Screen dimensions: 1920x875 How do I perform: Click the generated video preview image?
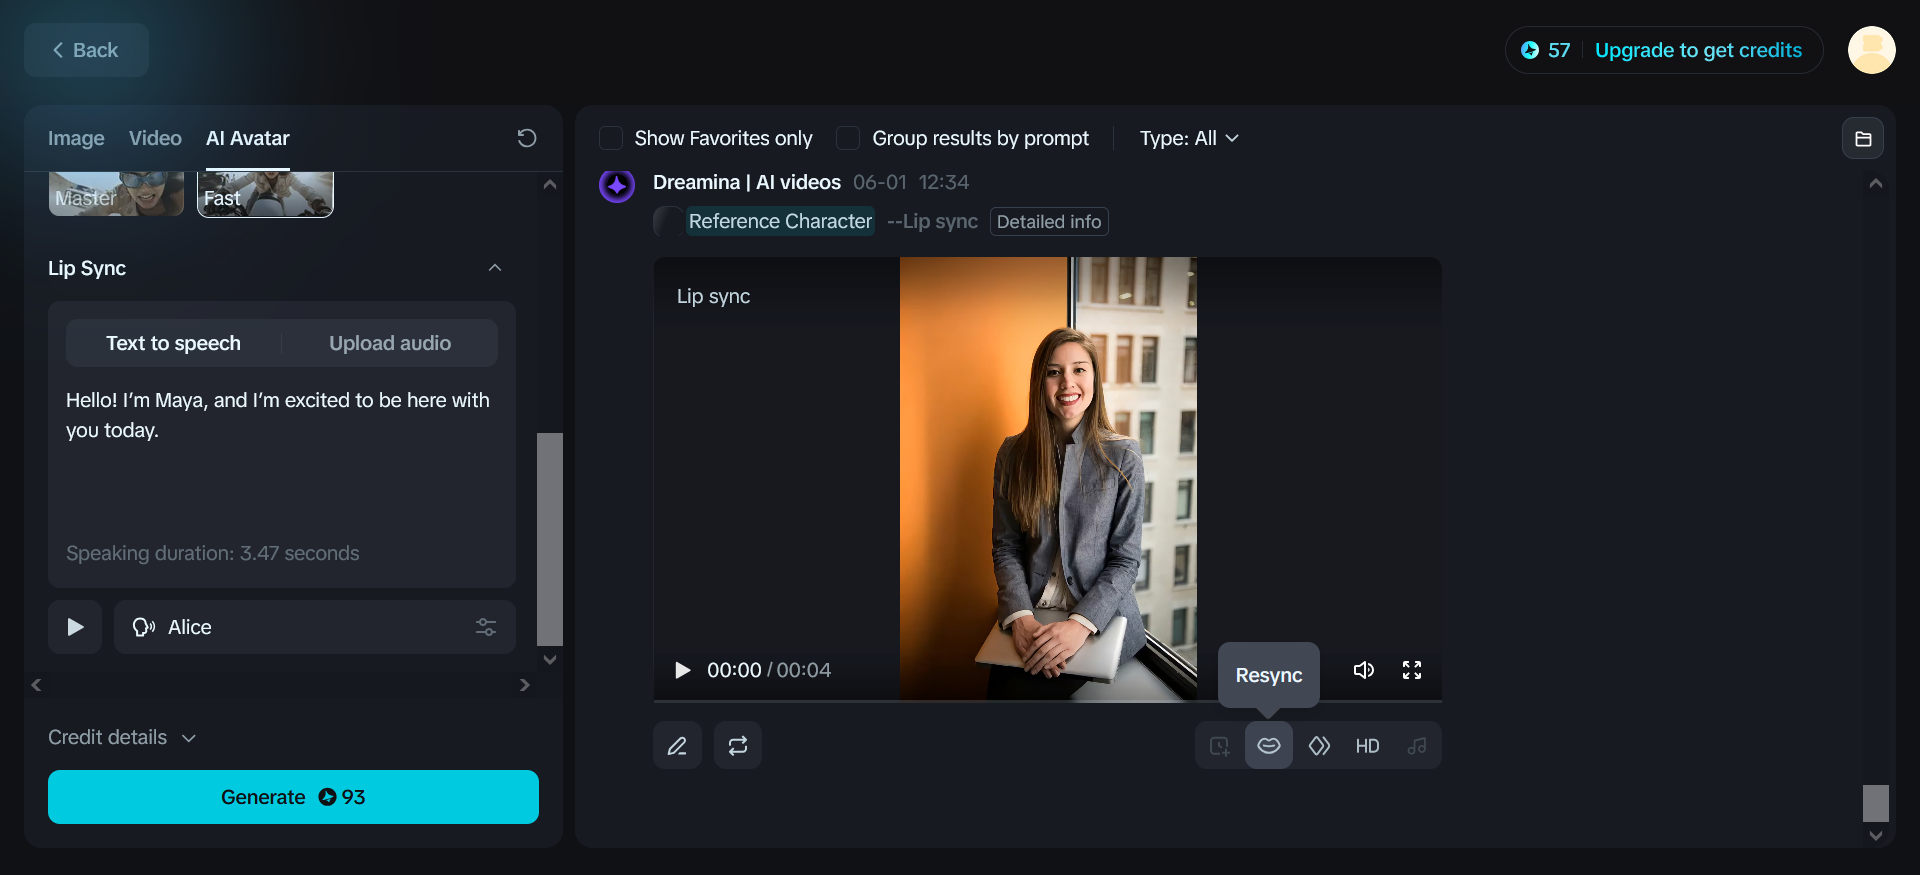[x=1048, y=478]
